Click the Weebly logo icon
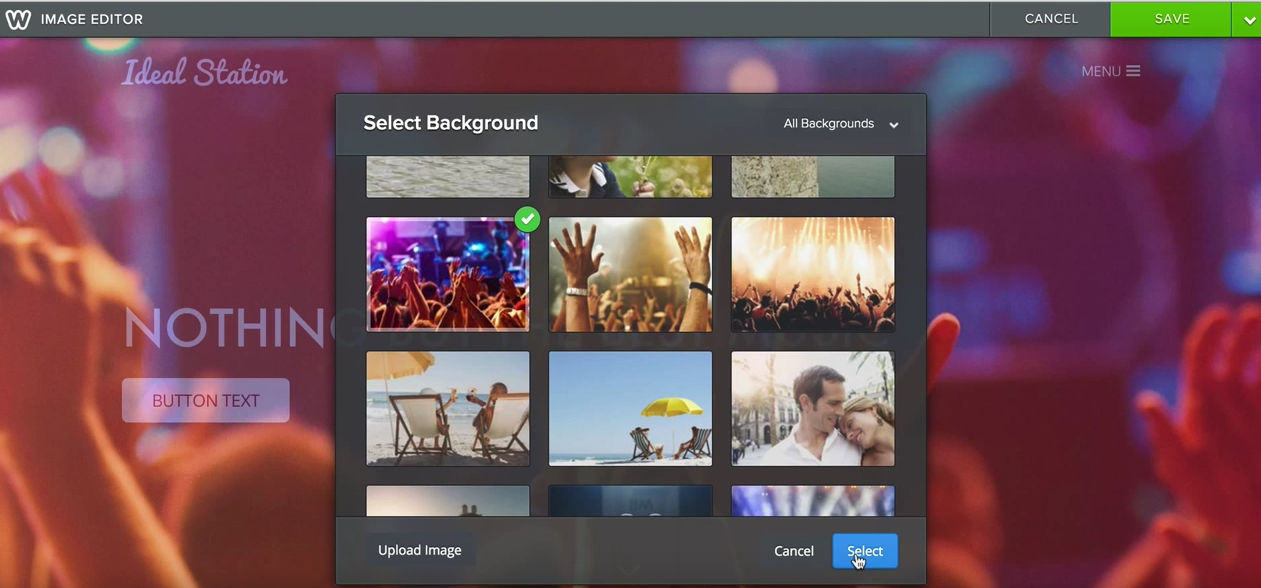The height and width of the screenshot is (588, 1261). click(x=18, y=19)
